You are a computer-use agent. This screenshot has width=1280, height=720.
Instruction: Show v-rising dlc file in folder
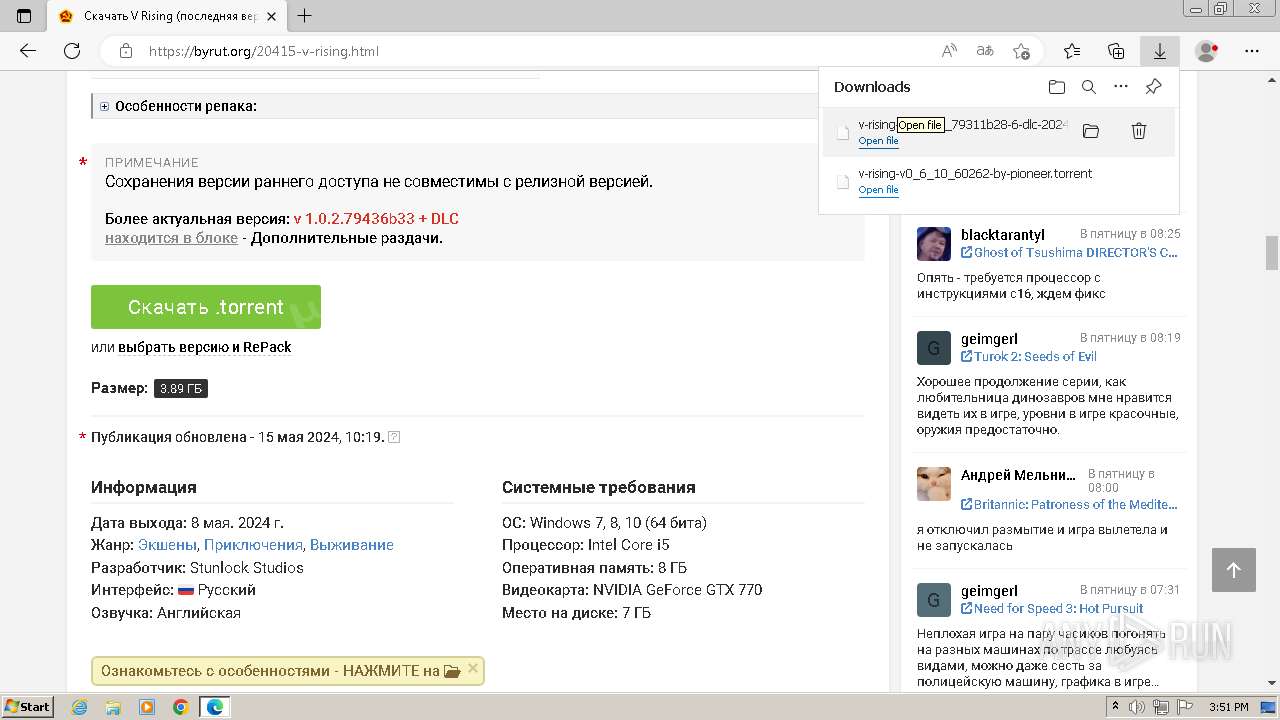click(x=1091, y=131)
